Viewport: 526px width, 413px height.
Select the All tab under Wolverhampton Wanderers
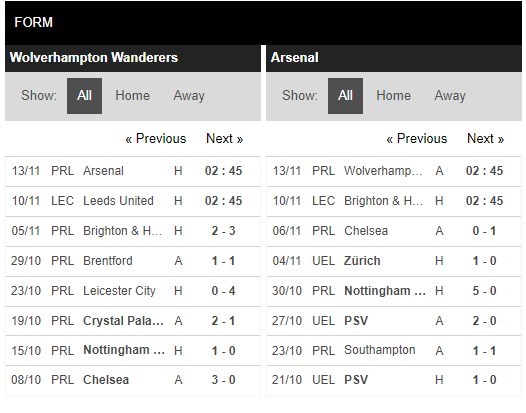(84, 96)
